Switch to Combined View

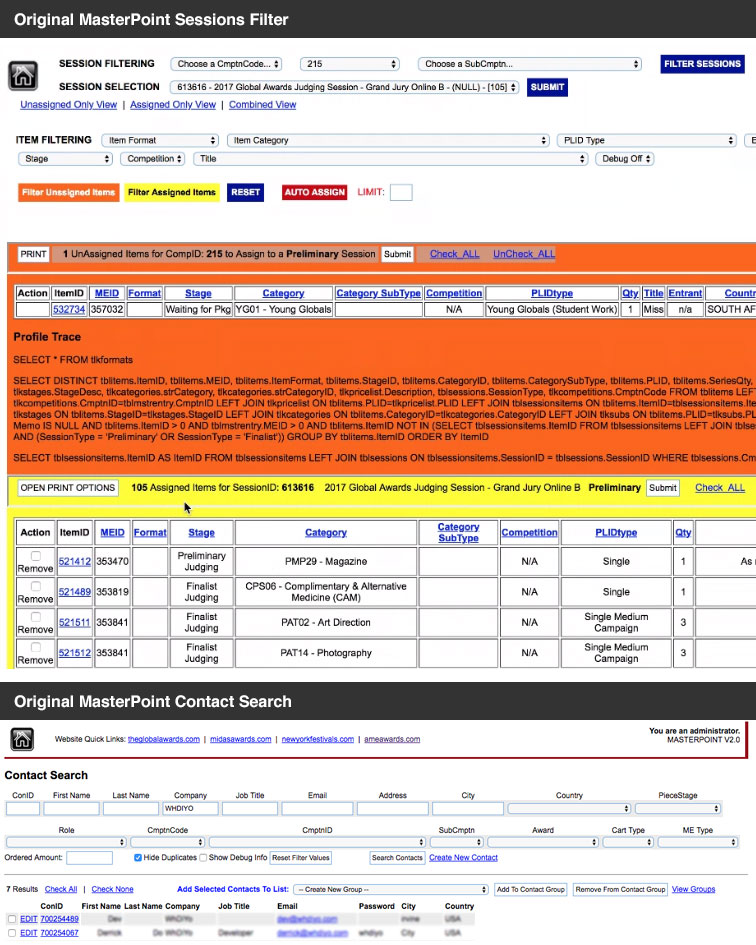262,105
